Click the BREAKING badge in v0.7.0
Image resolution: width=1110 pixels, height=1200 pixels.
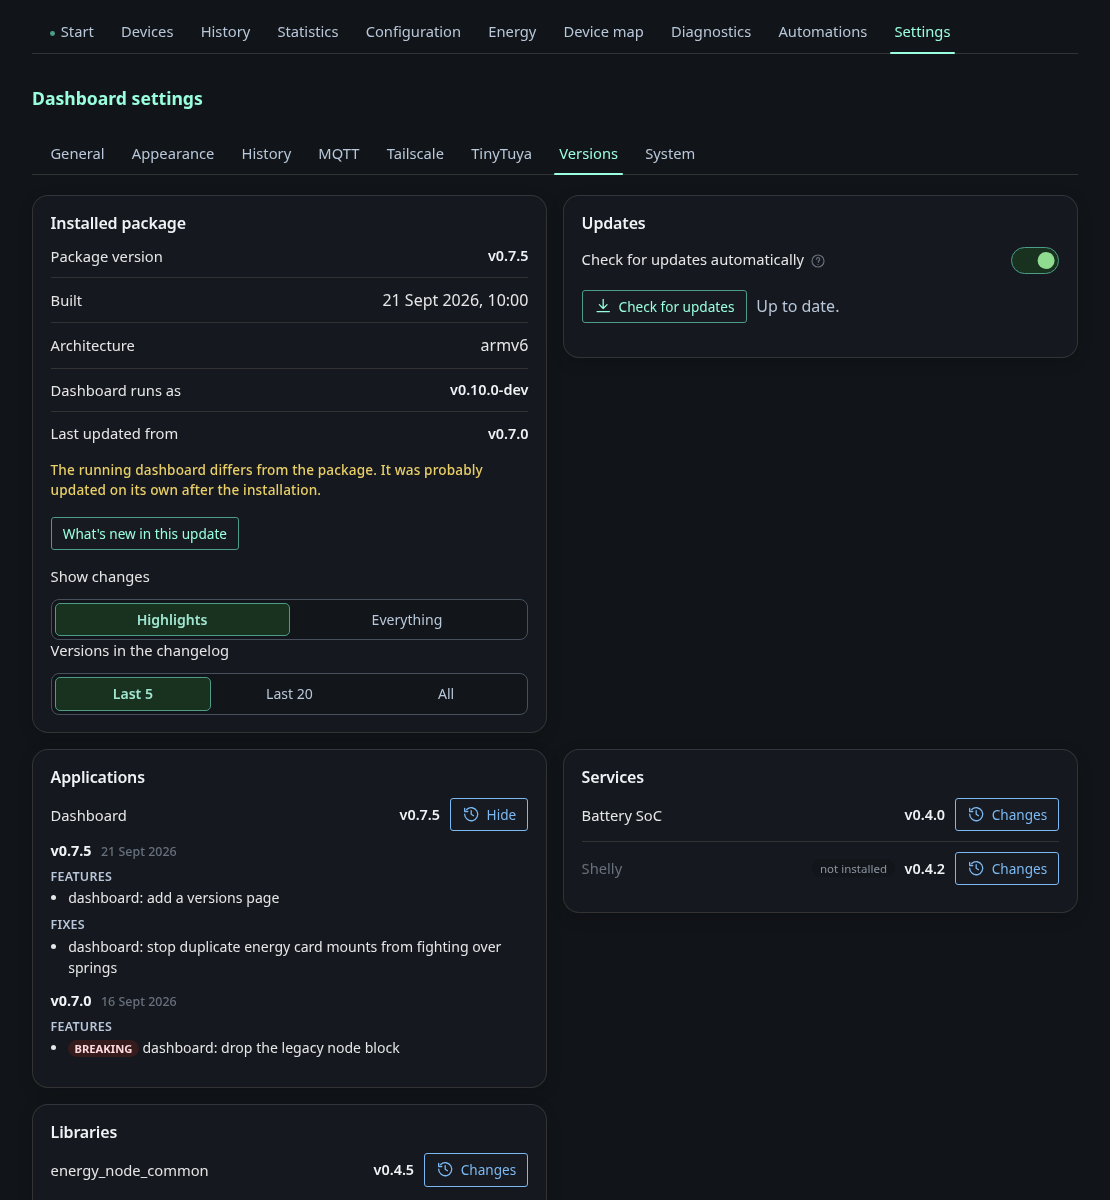103,1049
